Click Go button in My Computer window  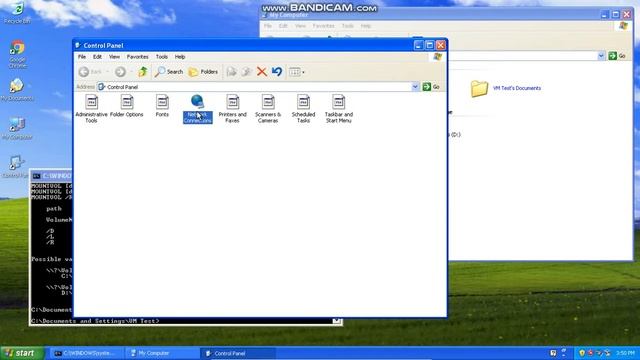(x=617, y=56)
